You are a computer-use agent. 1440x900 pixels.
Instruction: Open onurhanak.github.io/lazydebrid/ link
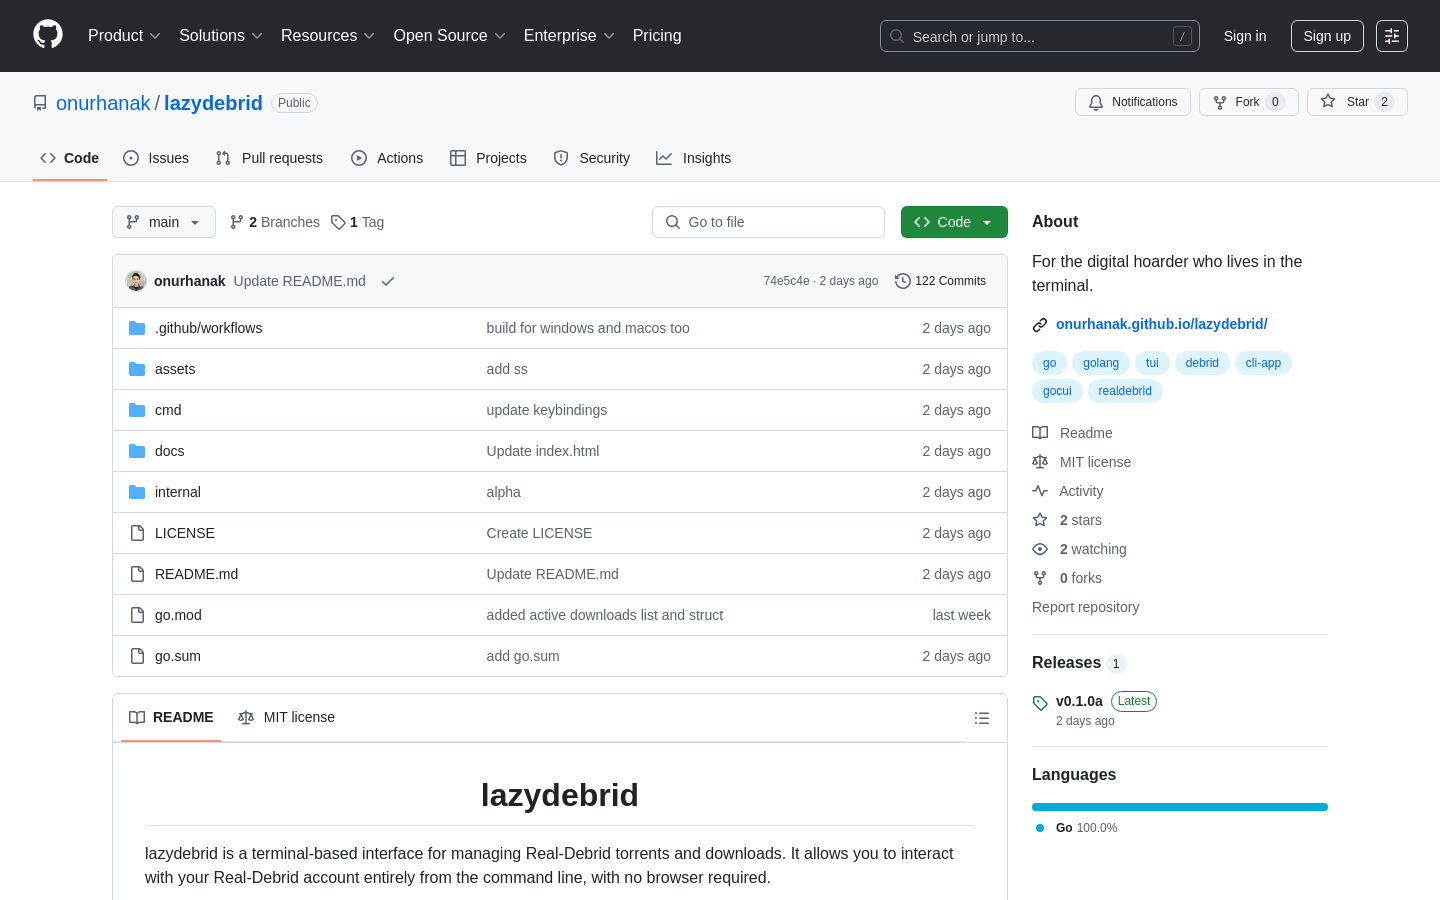click(1161, 324)
